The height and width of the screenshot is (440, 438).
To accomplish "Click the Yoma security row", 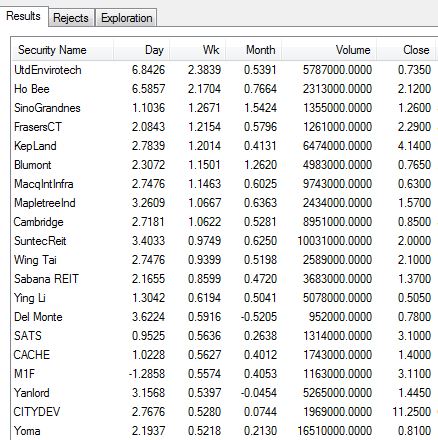I will (224, 431).
